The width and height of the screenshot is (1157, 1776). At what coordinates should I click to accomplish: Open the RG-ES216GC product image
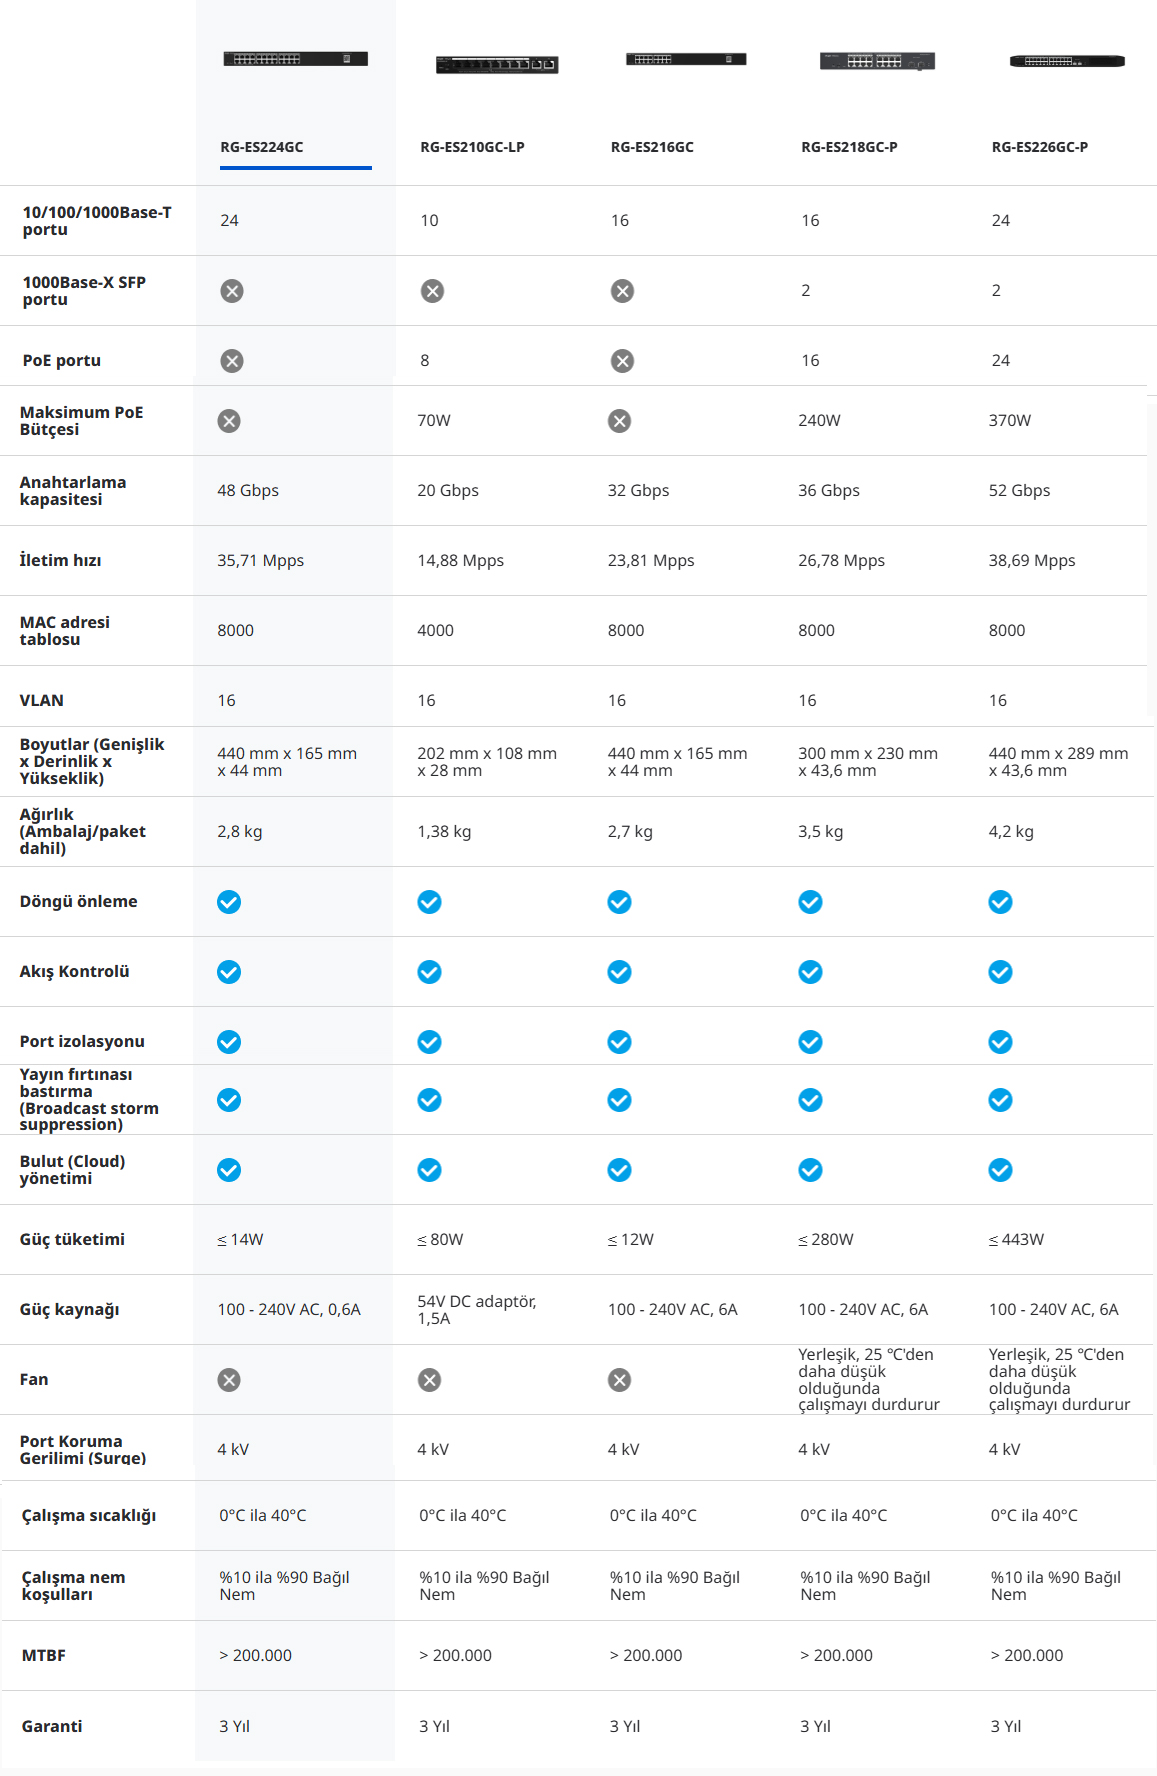pyautogui.click(x=686, y=59)
